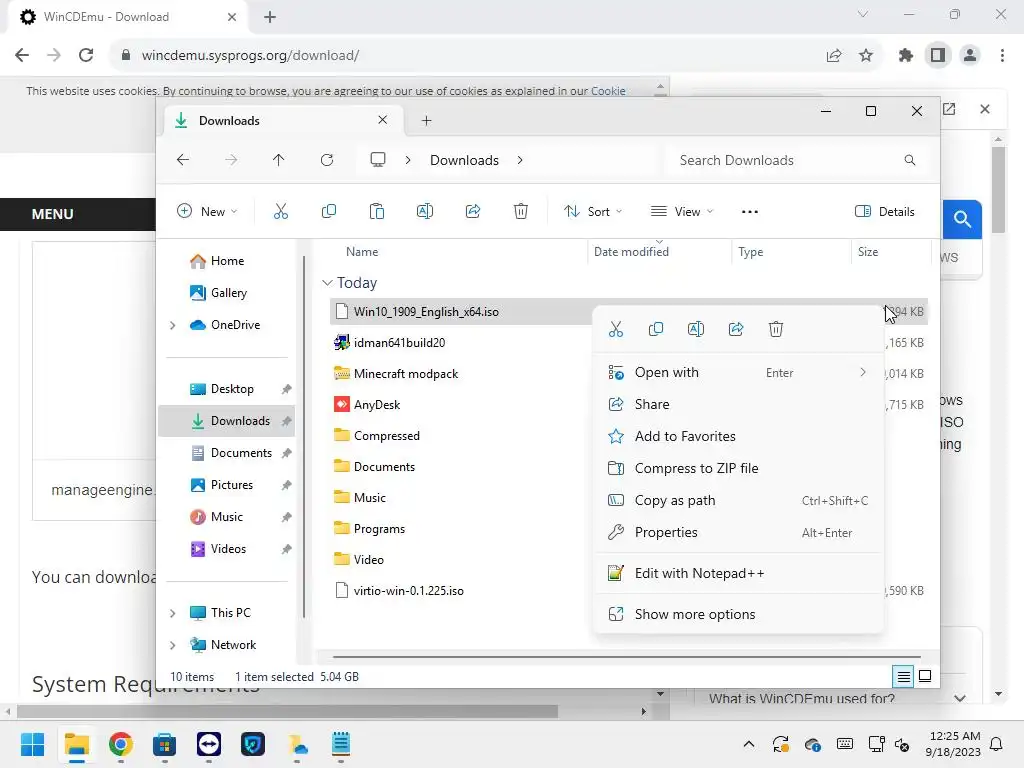The width and height of the screenshot is (1024, 768).
Task: Collapse the Today group
Action: [x=327, y=283]
